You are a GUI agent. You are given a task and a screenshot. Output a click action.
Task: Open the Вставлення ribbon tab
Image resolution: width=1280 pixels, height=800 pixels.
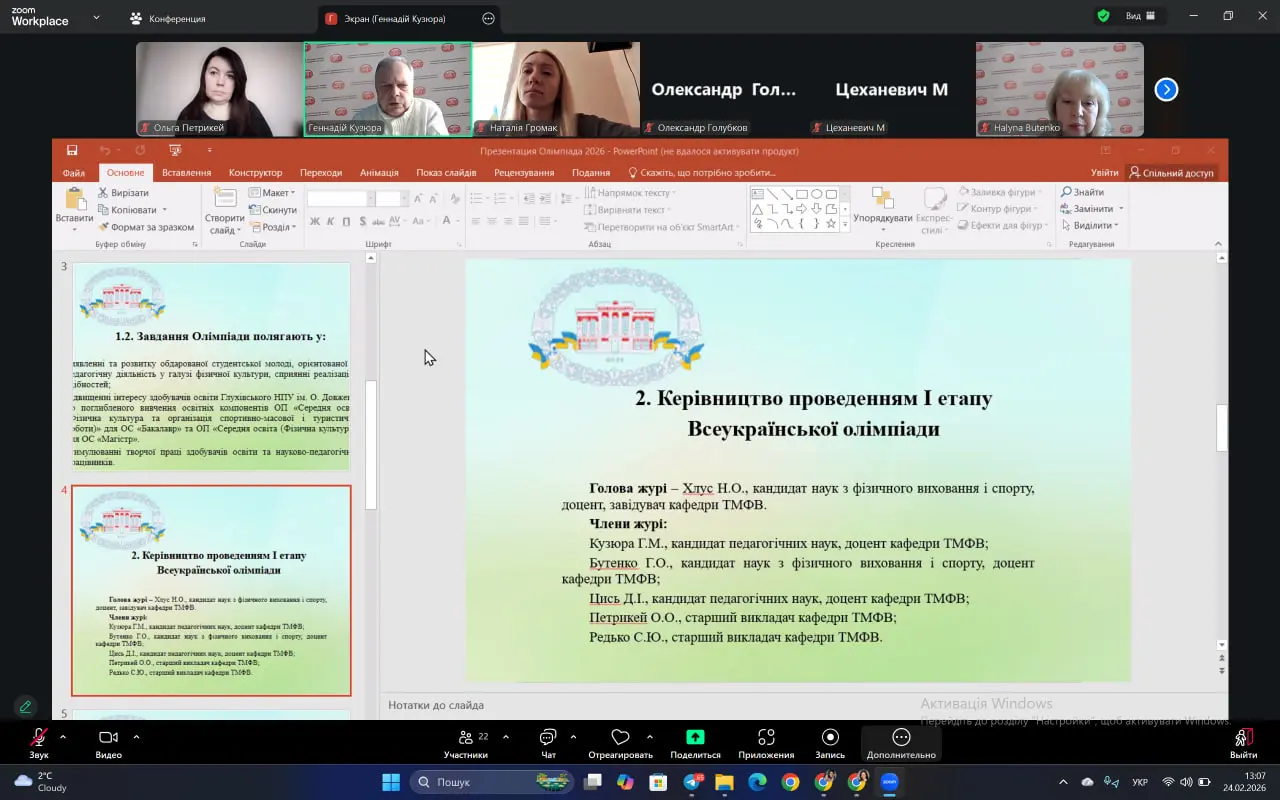(187, 173)
